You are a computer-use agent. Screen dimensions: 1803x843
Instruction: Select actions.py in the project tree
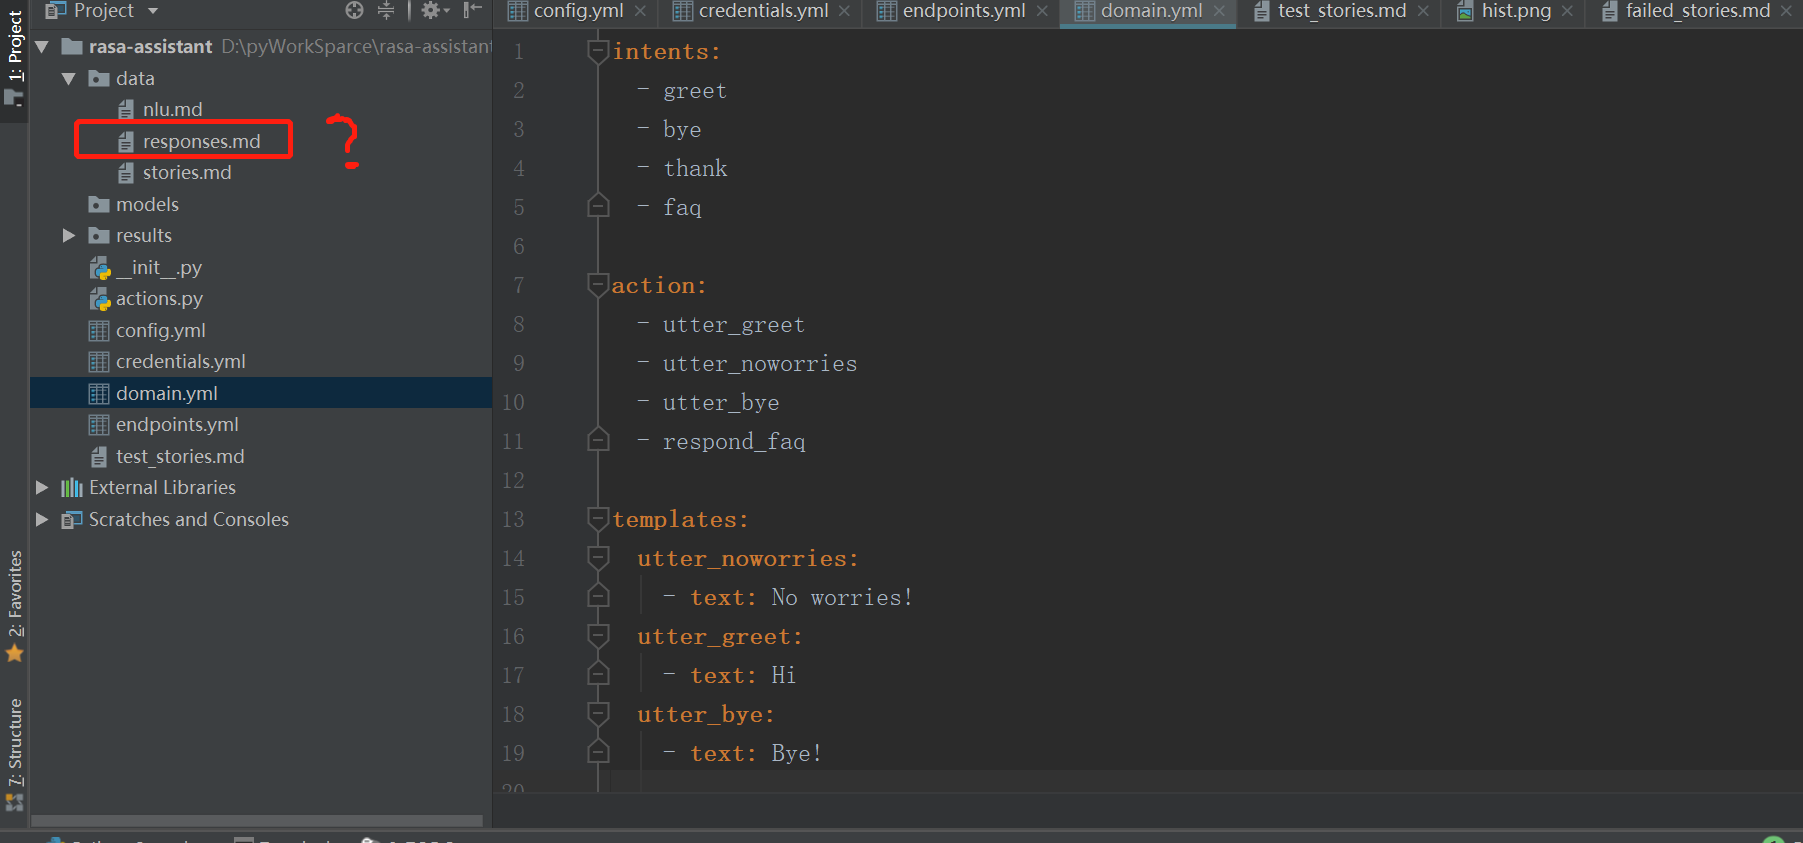tap(158, 299)
